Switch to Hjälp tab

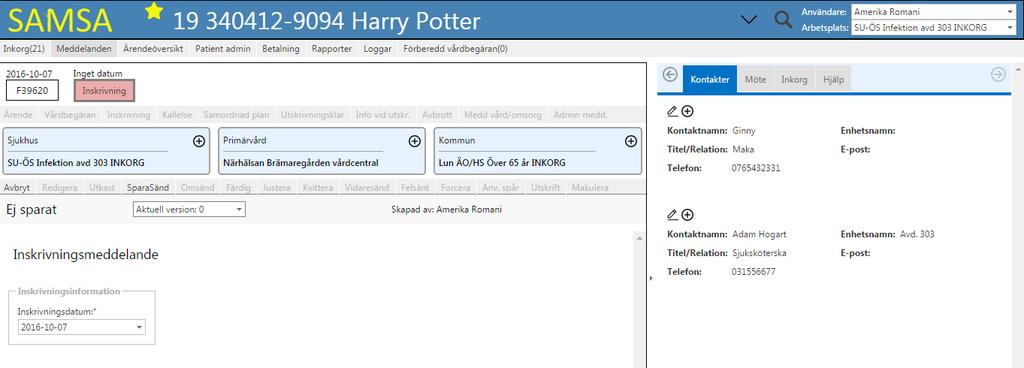click(x=833, y=80)
